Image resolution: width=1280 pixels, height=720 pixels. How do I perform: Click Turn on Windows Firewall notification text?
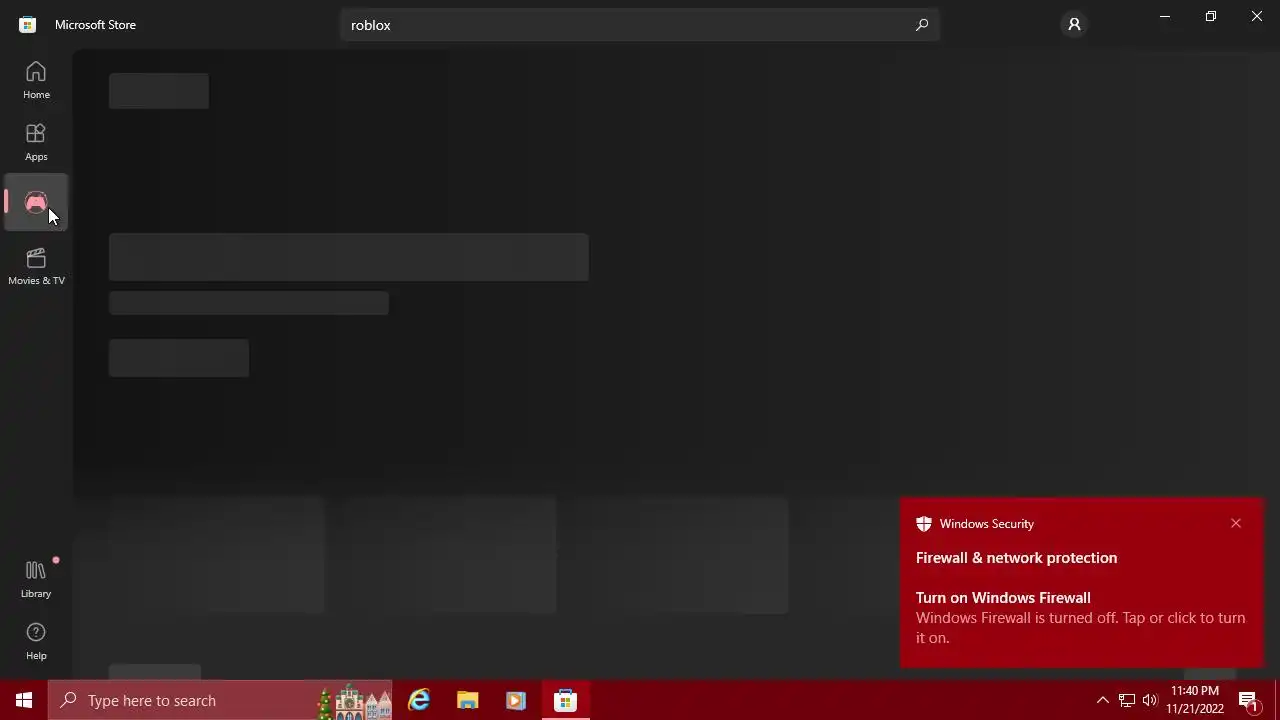coord(1003,597)
